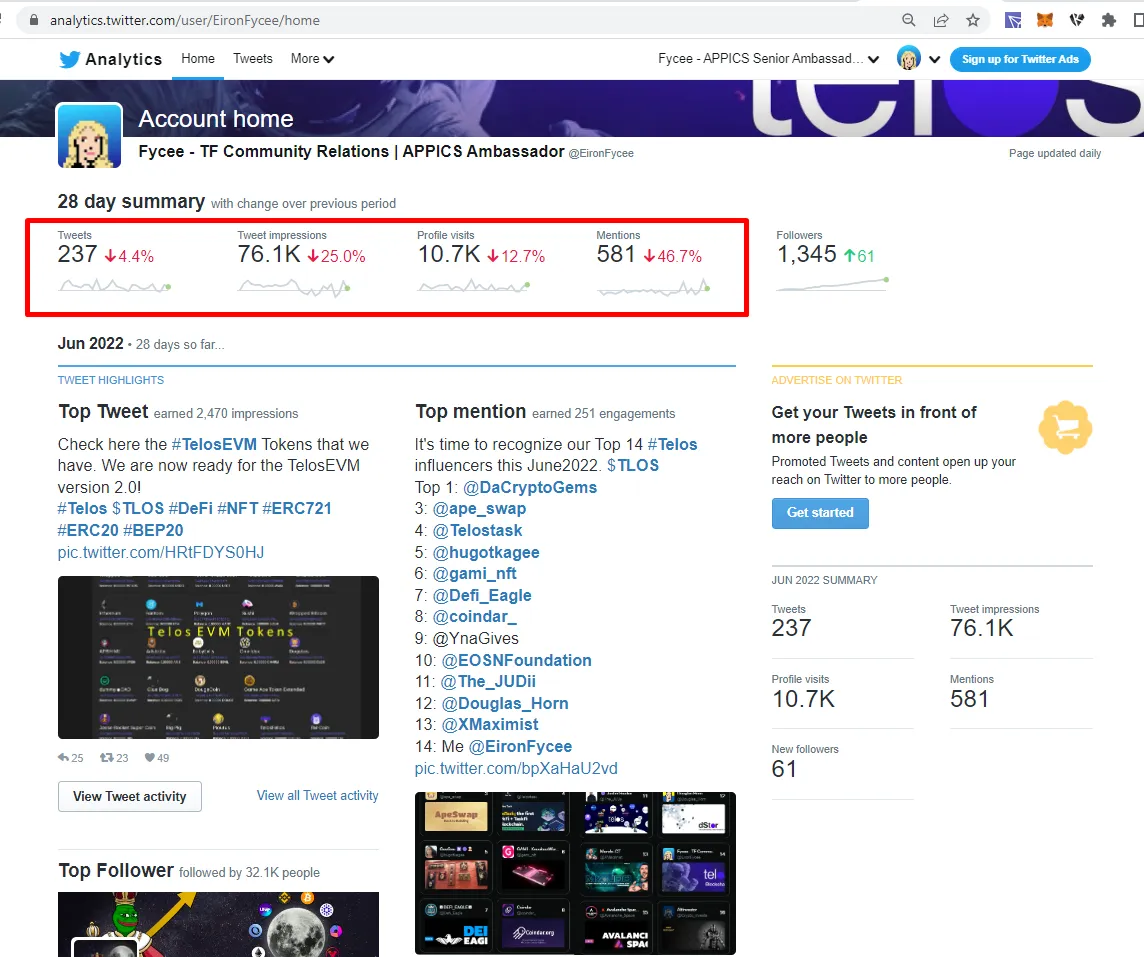Open pic.twitter.com/bpXaHaU2vd link
The height and width of the screenshot is (957, 1144).
[x=516, y=768]
